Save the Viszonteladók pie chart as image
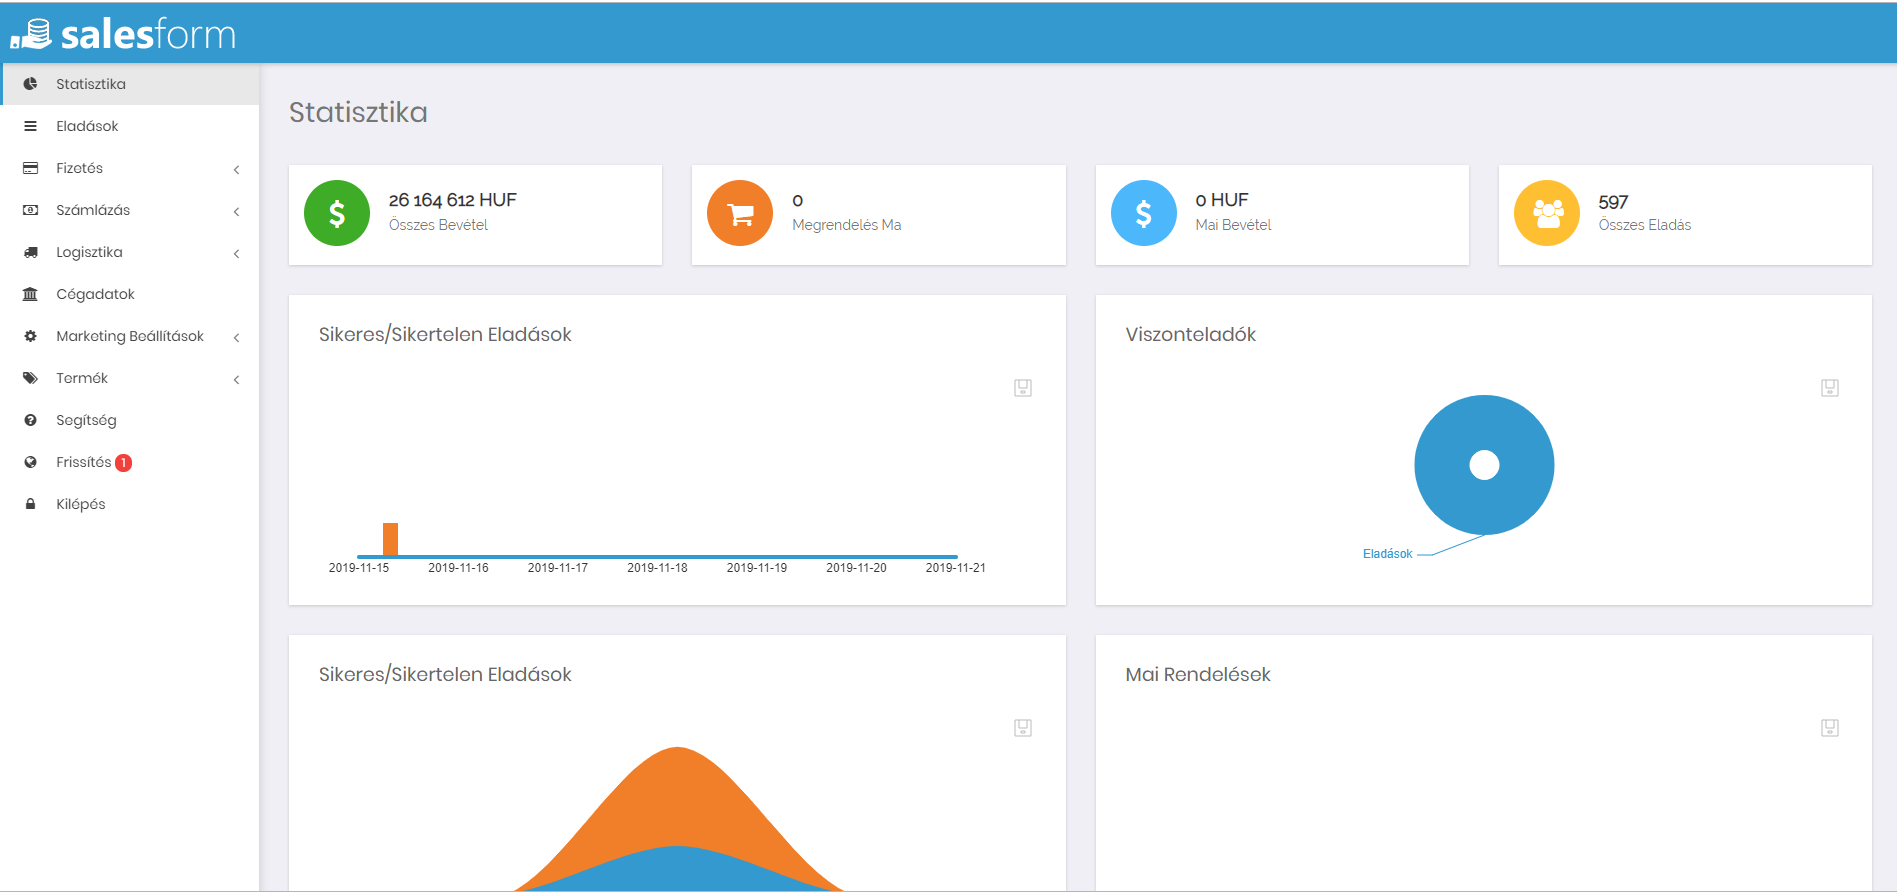 (x=1829, y=388)
